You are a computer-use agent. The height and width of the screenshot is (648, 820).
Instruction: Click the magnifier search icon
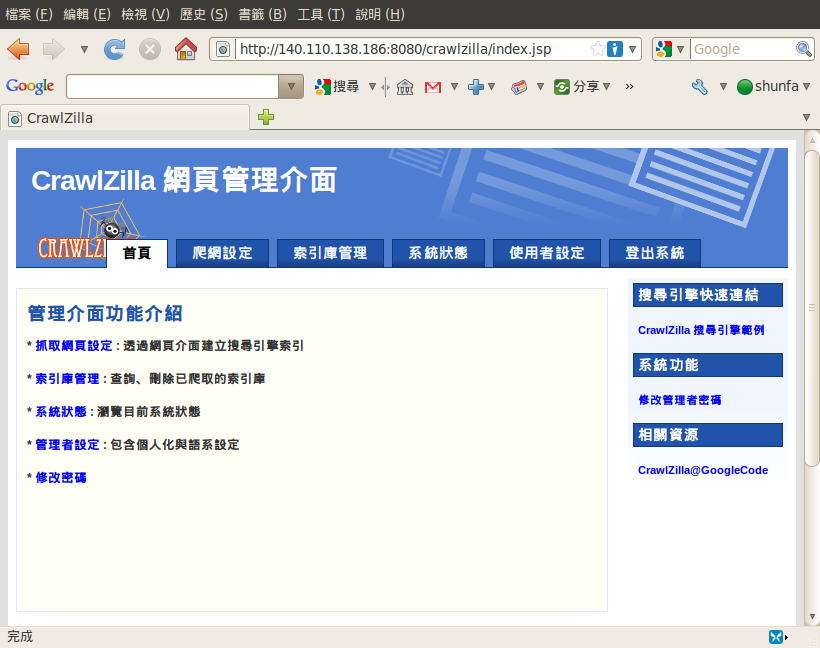pos(804,49)
